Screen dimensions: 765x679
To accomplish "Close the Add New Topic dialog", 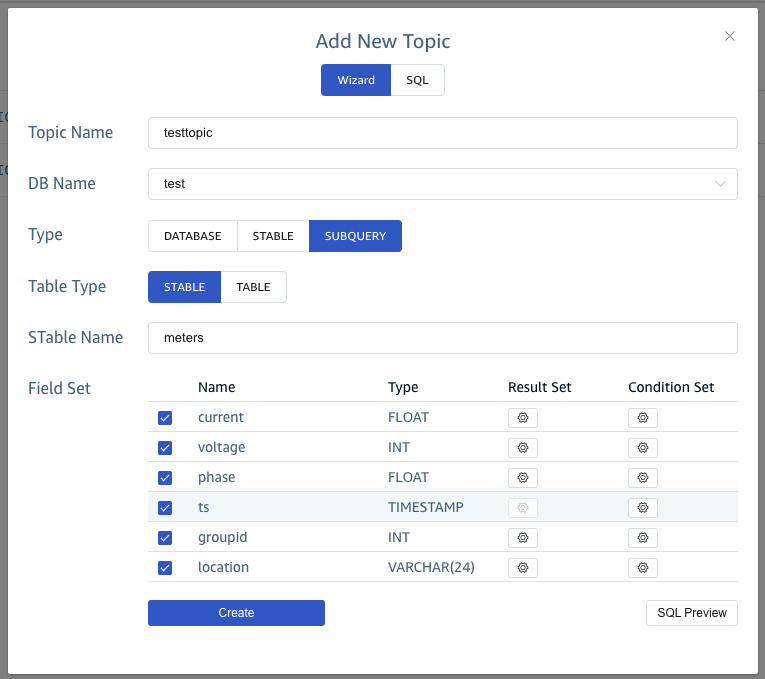I will point(730,36).
